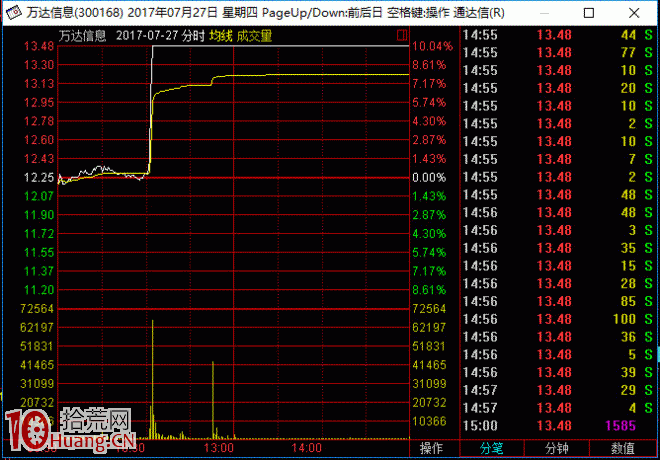660x460 pixels.
Task: Select the 14:56 trade row with volume 100
Action: pyautogui.click(x=558, y=319)
